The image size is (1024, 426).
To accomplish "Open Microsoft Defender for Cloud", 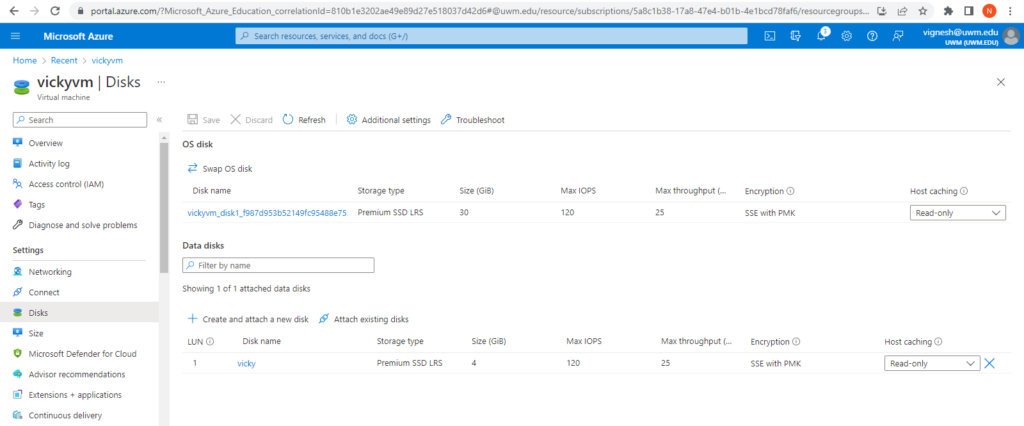I will coord(80,353).
